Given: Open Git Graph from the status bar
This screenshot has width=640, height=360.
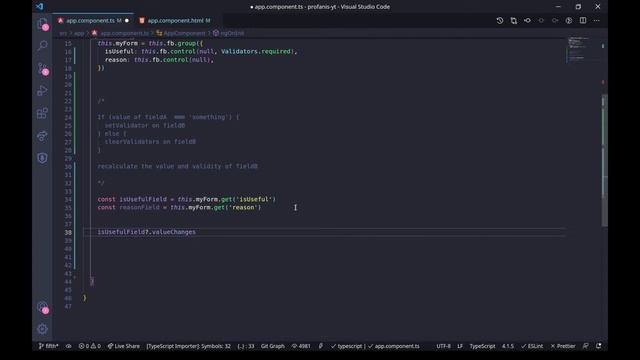Looking at the screenshot, I should tap(273, 346).
